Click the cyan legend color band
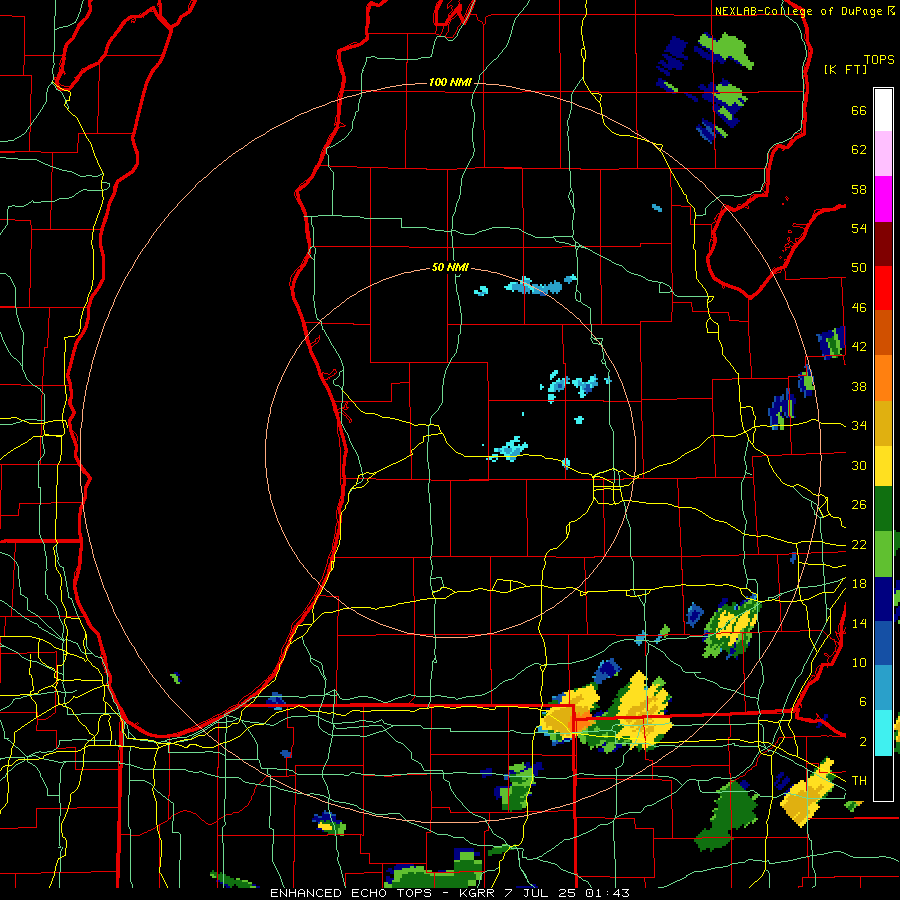 [883, 732]
